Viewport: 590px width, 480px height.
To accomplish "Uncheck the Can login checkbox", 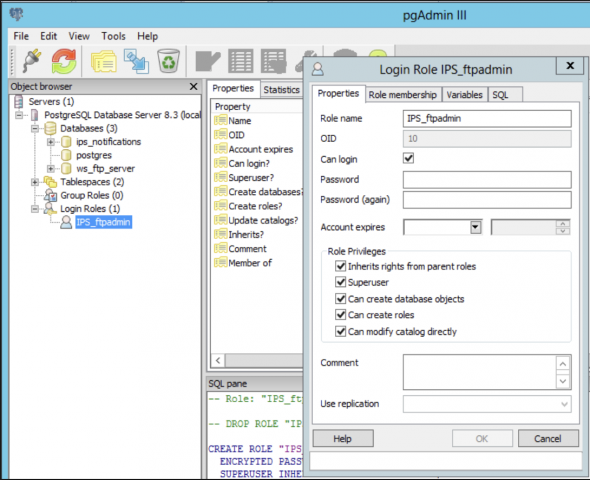I will (408, 158).
